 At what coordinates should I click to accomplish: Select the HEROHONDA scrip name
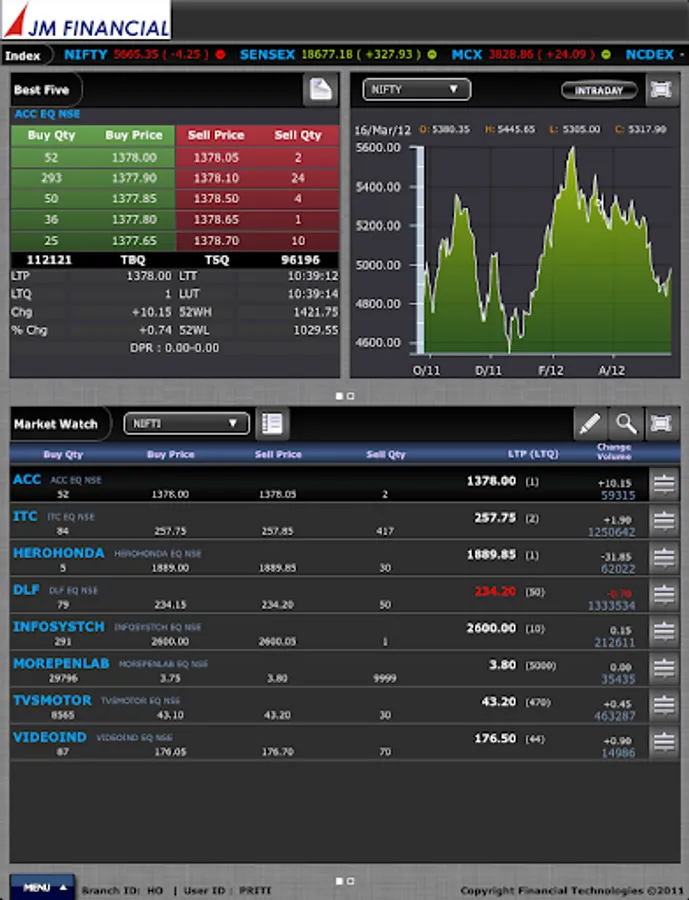click(x=59, y=553)
